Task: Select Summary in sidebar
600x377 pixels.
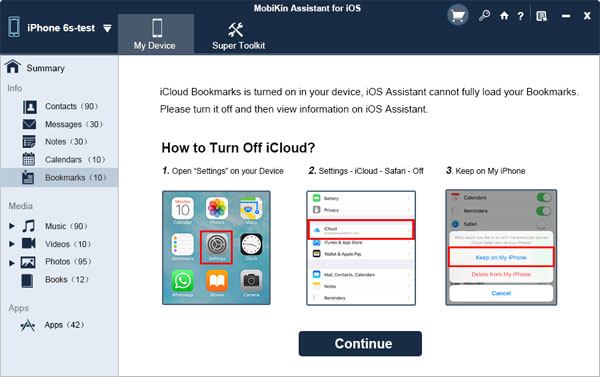Action: pos(46,68)
